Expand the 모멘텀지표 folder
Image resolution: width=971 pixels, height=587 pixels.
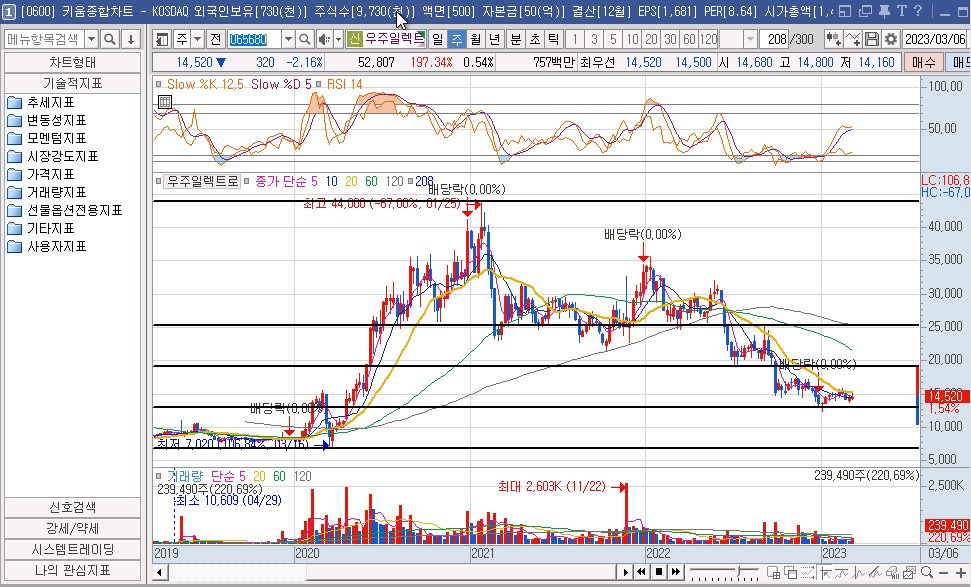(x=47, y=138)
